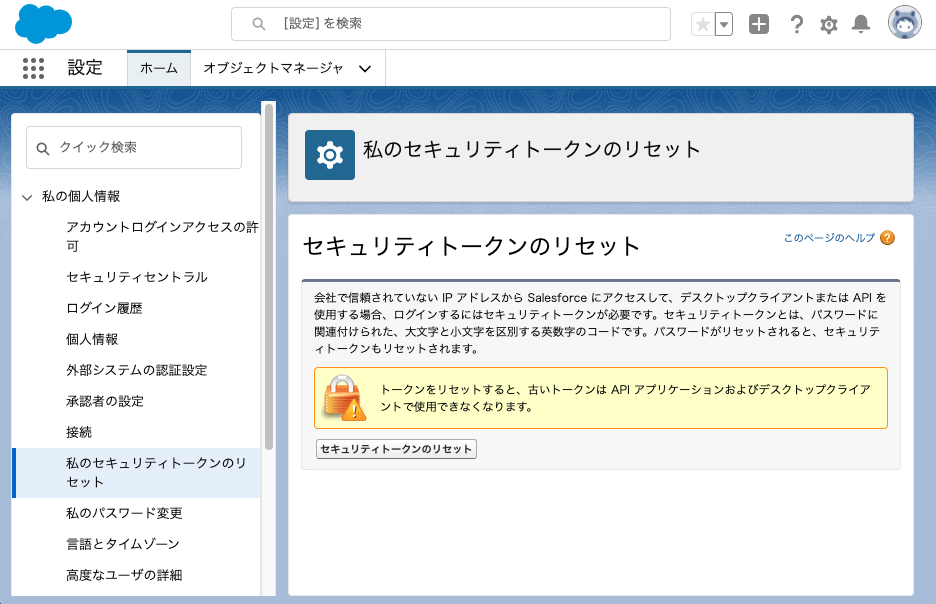This screenshot has height=604, width=936.
Task: Switch to the ホーム tab
Action: point(158,68)
